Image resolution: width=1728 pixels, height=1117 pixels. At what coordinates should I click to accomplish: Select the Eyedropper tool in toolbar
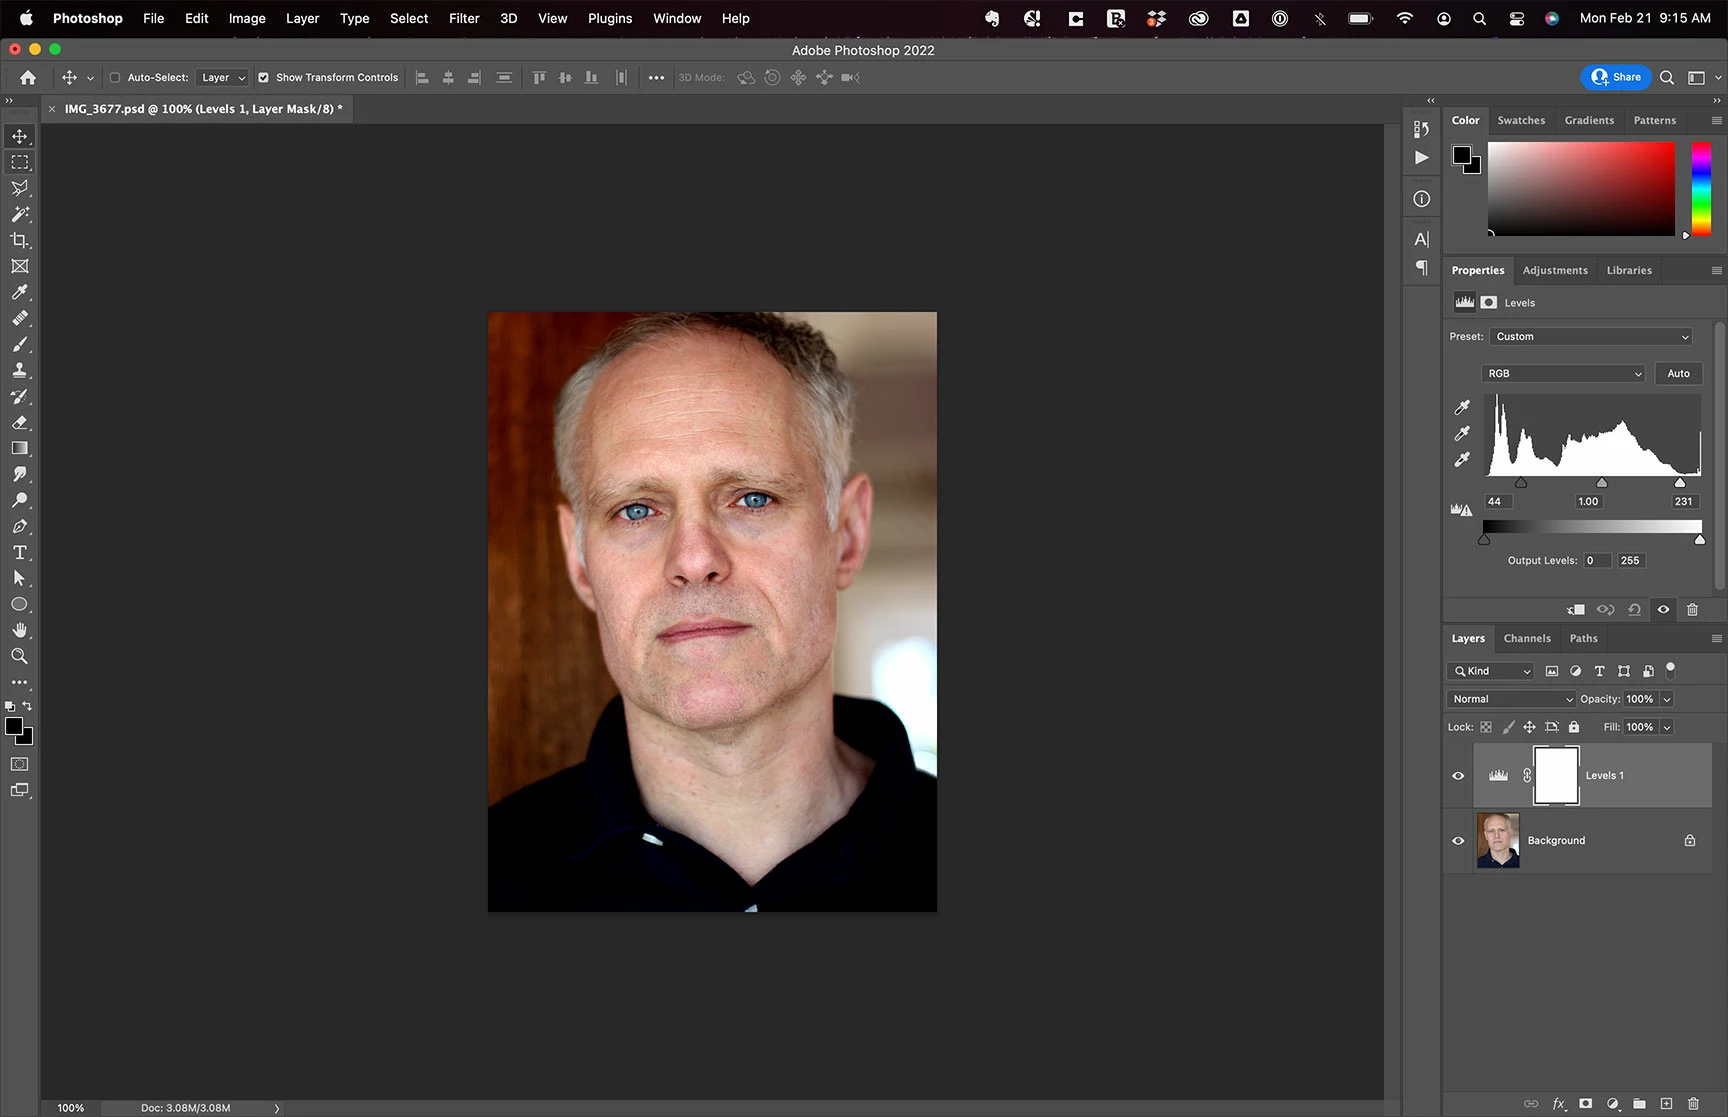pos(20,292)
